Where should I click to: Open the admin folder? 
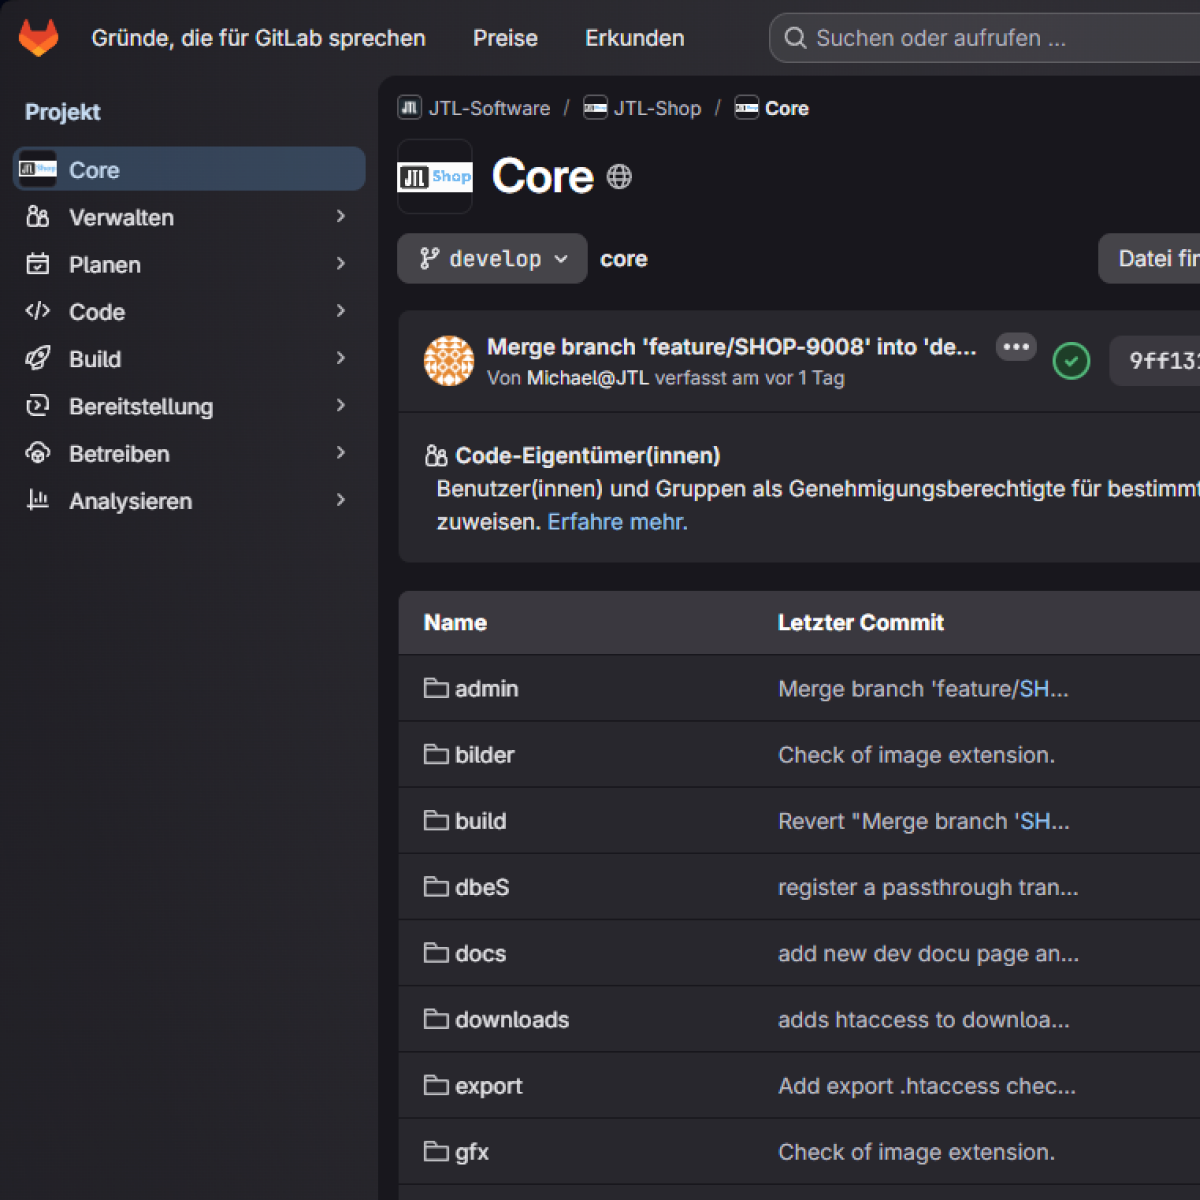[486, 688]
